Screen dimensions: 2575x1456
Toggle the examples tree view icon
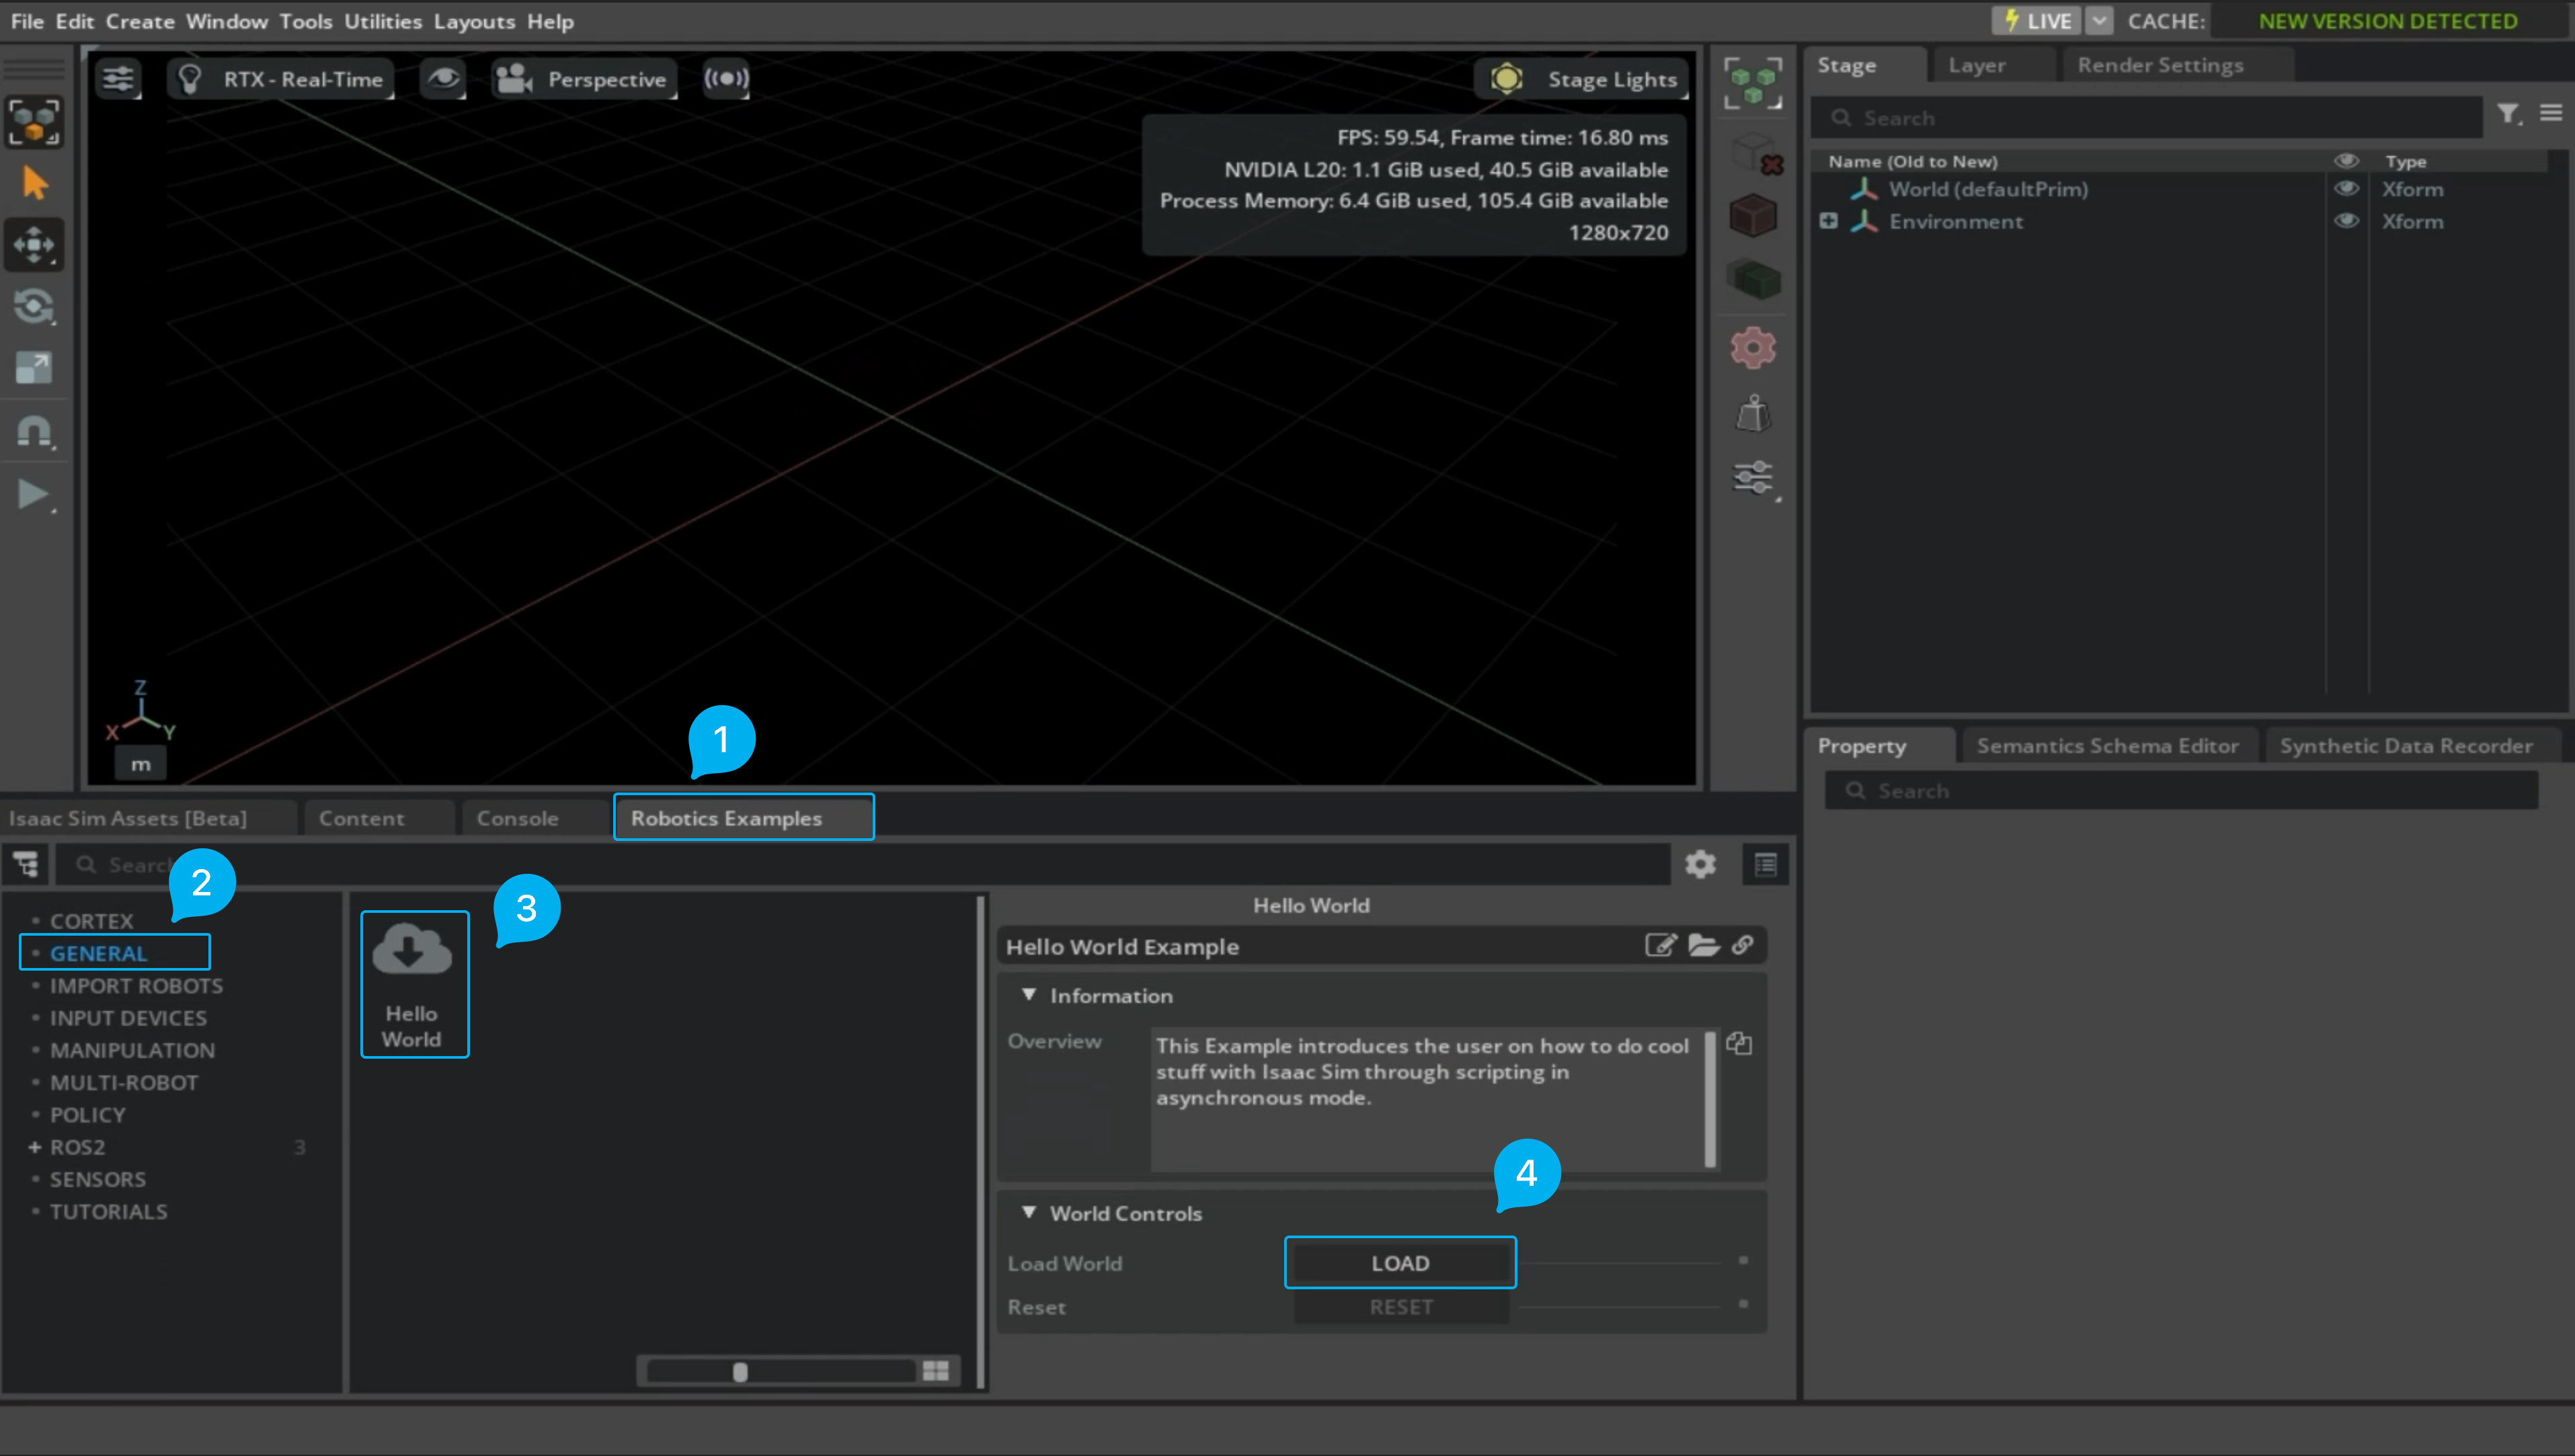(x=25, y=864)
